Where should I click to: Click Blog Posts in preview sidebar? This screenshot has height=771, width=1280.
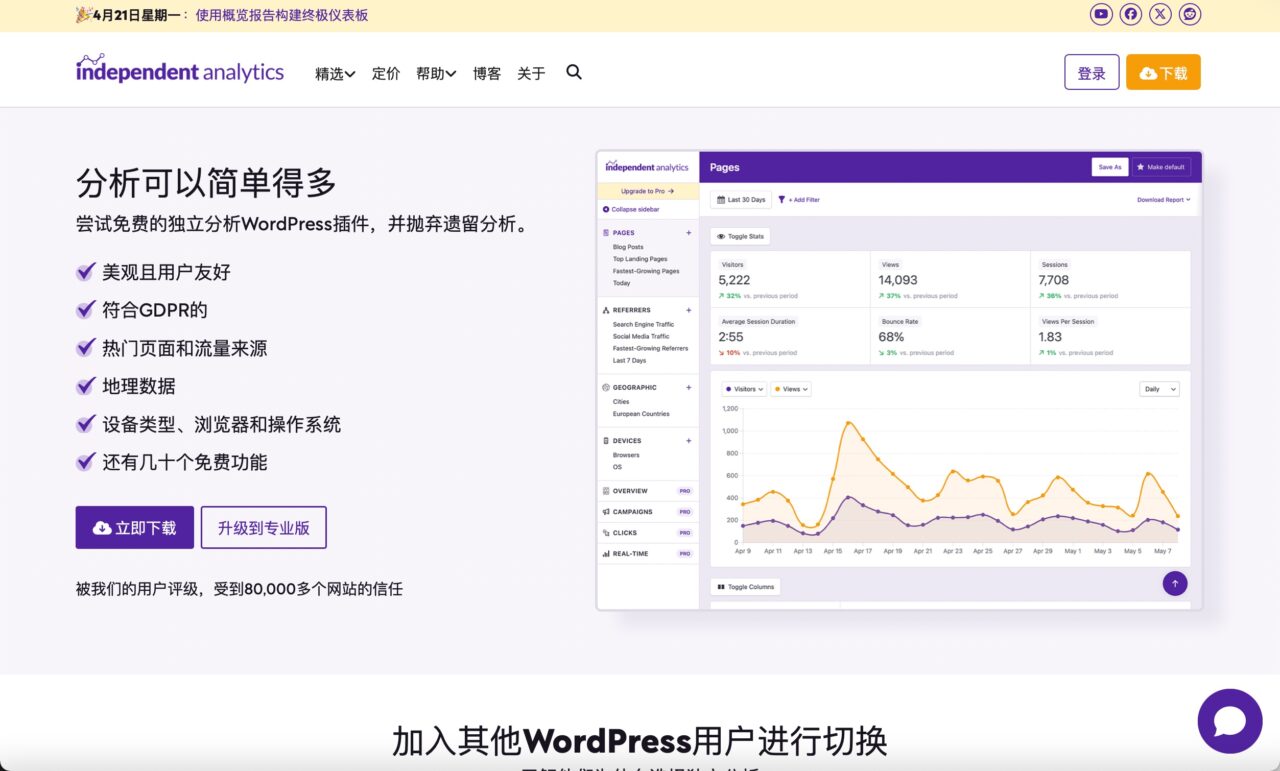628,247
